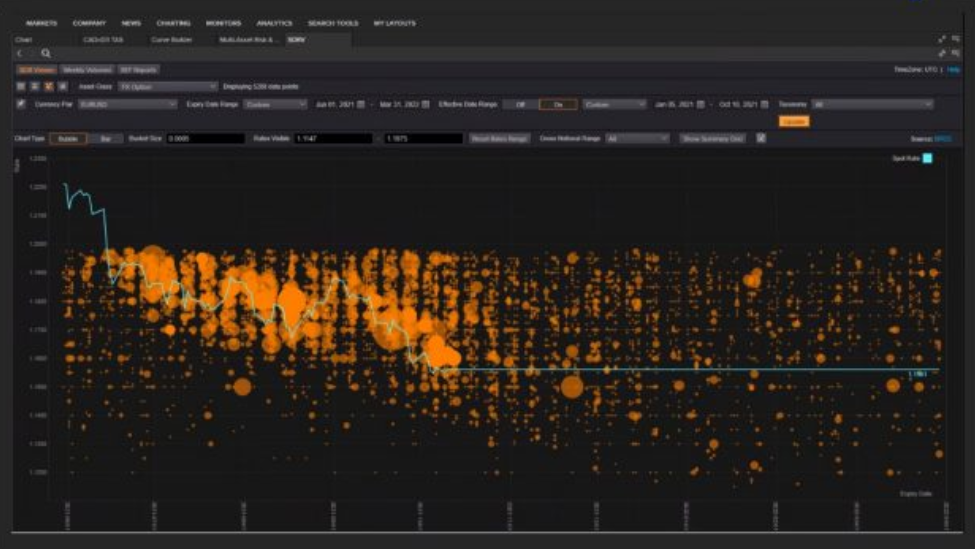Screen dimensions: 975x549
Task: Expand the Gross Notional Range dropdown
Action: pos(637,139)
